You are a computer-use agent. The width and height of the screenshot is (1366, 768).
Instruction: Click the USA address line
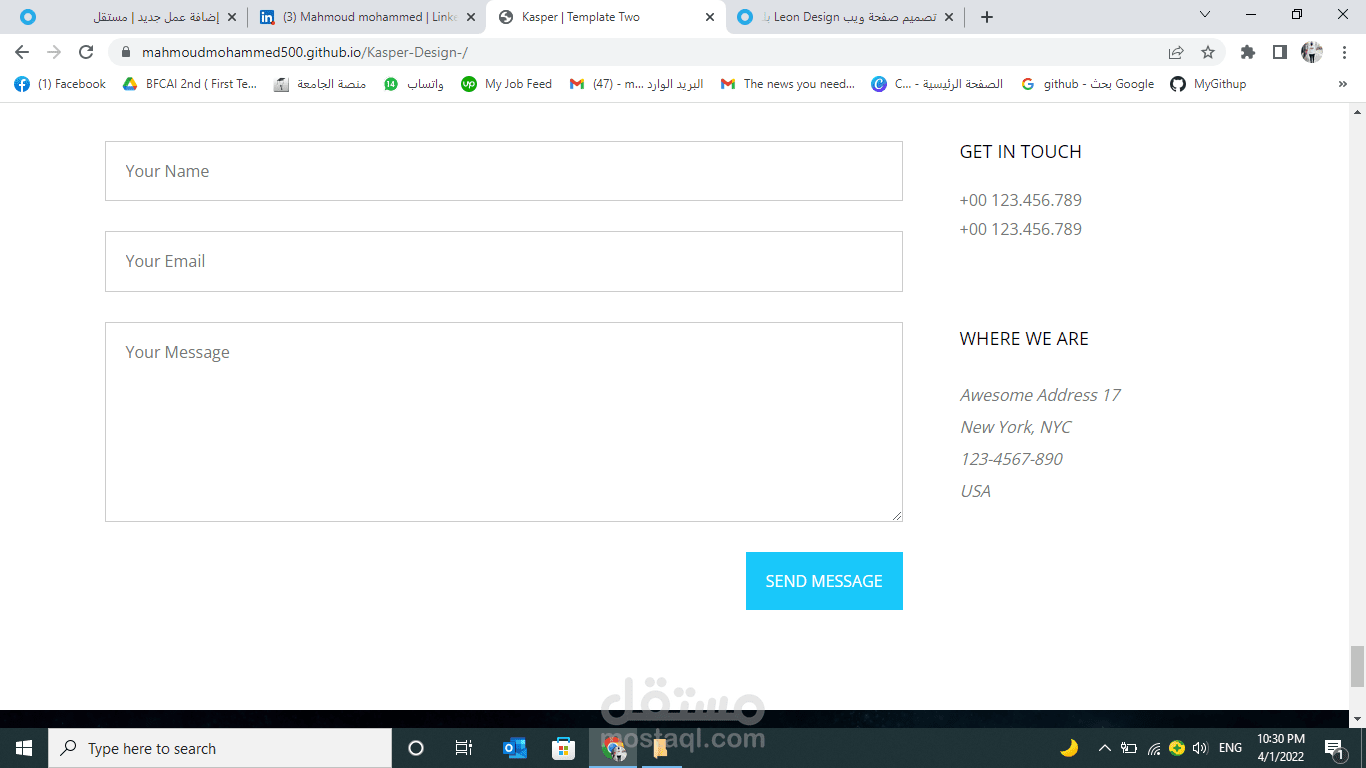(975, 491)
